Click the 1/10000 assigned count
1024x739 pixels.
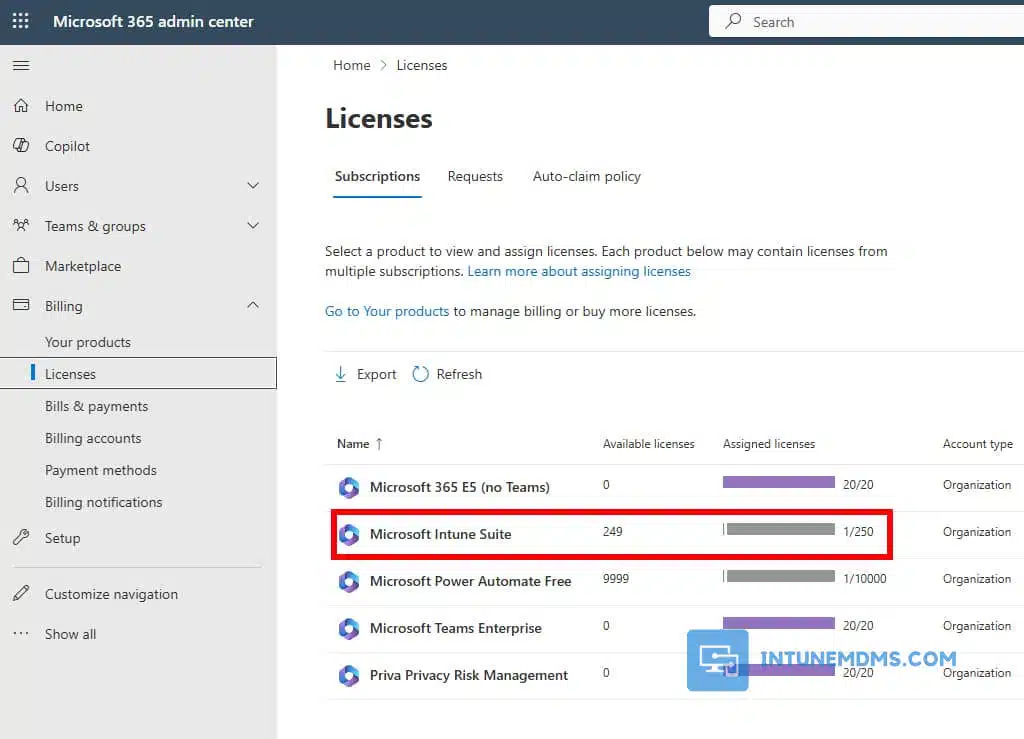pos(865,578)
